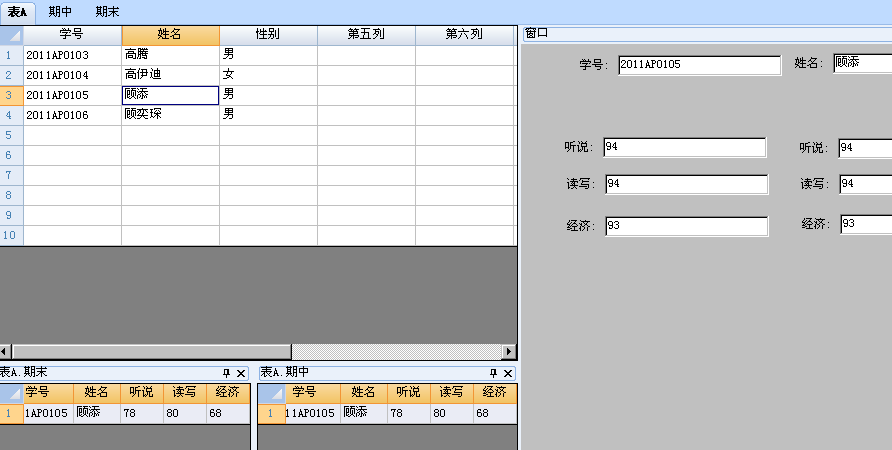Pin the 表A.期末 panel
Viewport: 892px width, 450px height.
point(226,373)
